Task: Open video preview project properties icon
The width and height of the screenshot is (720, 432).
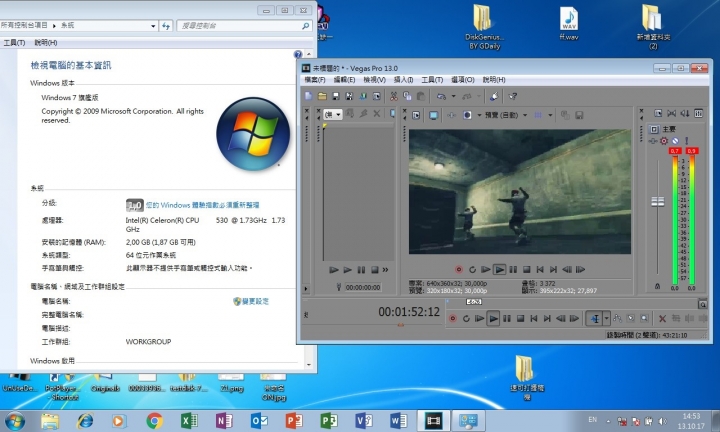Action: point(416,115)
